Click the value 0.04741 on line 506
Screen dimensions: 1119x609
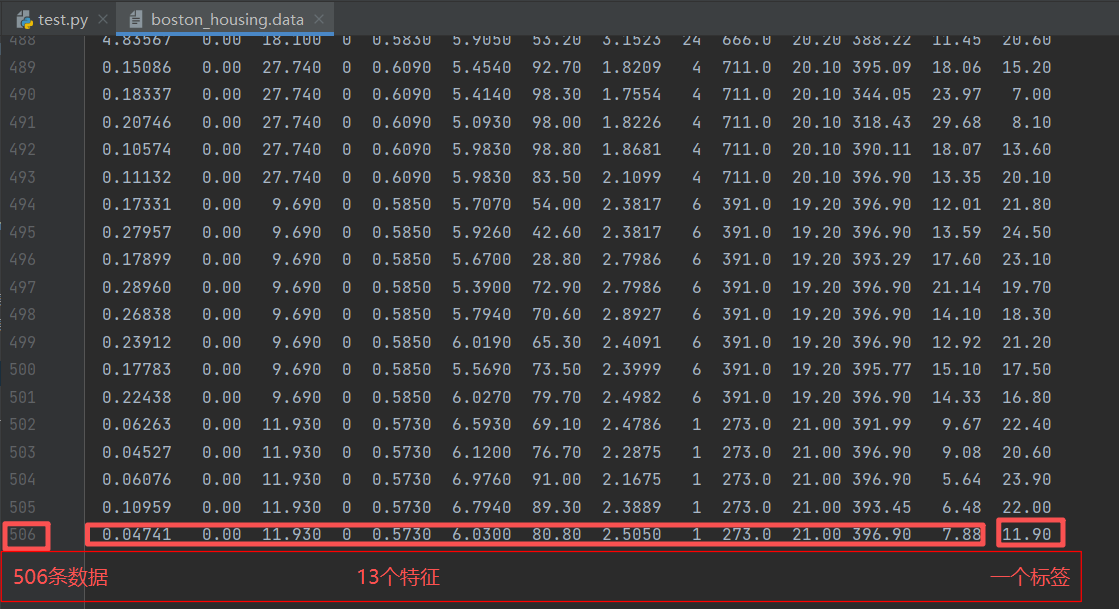pyautogui.click(x=136, y=535)
